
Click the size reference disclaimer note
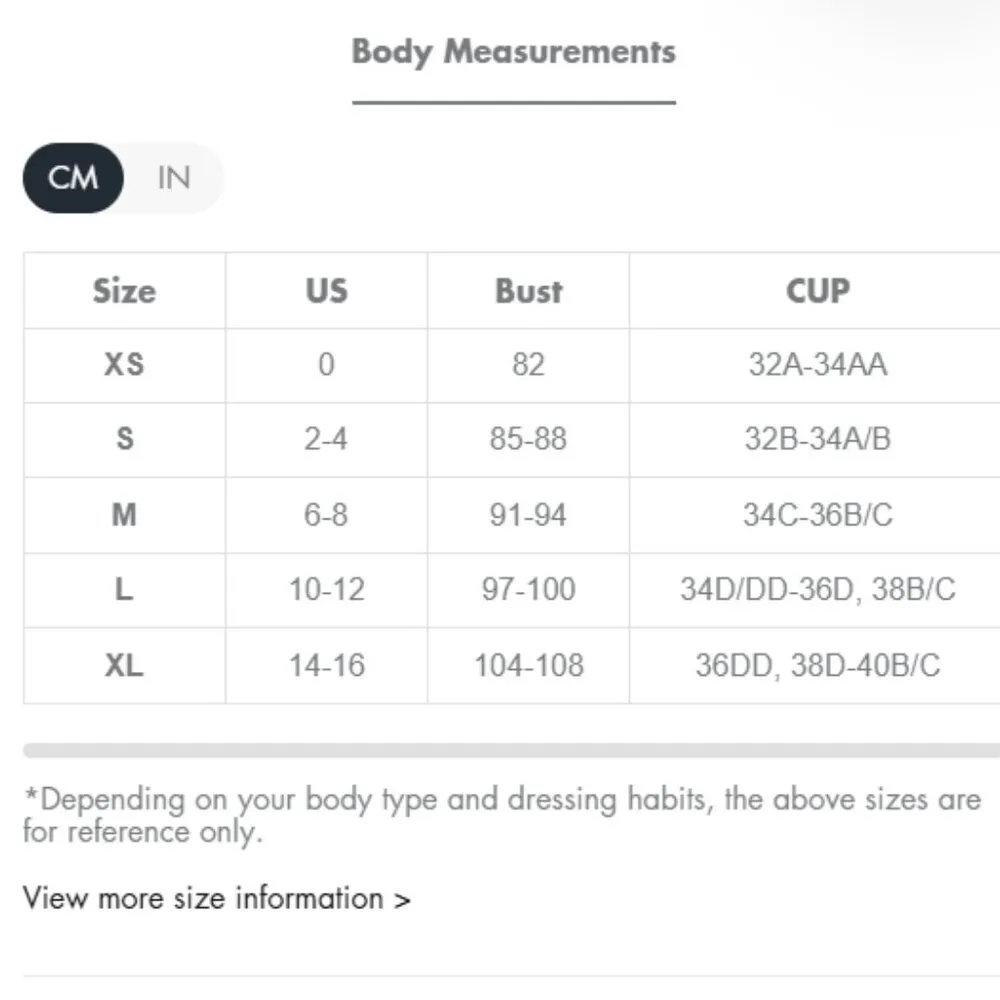(x=500, y=815)
